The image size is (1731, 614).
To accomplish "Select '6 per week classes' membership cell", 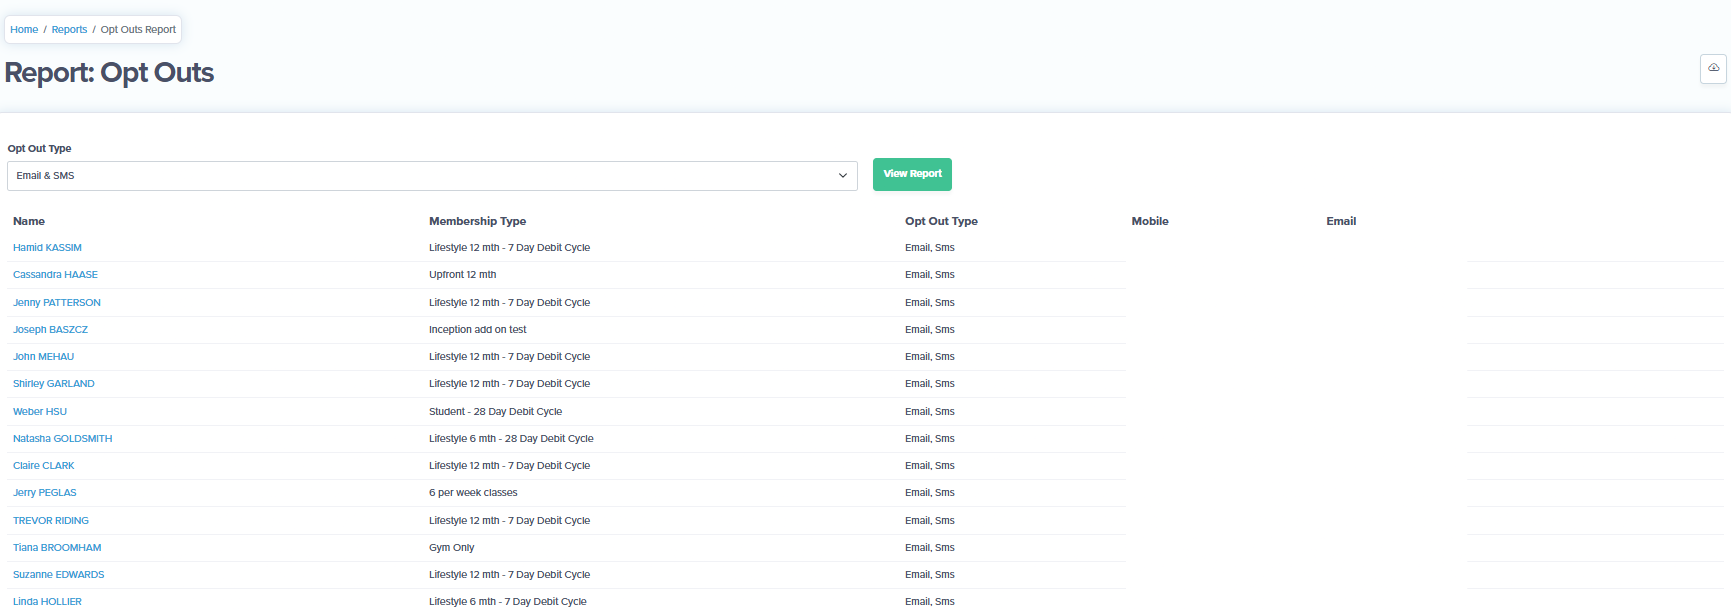I will (473, 493).
